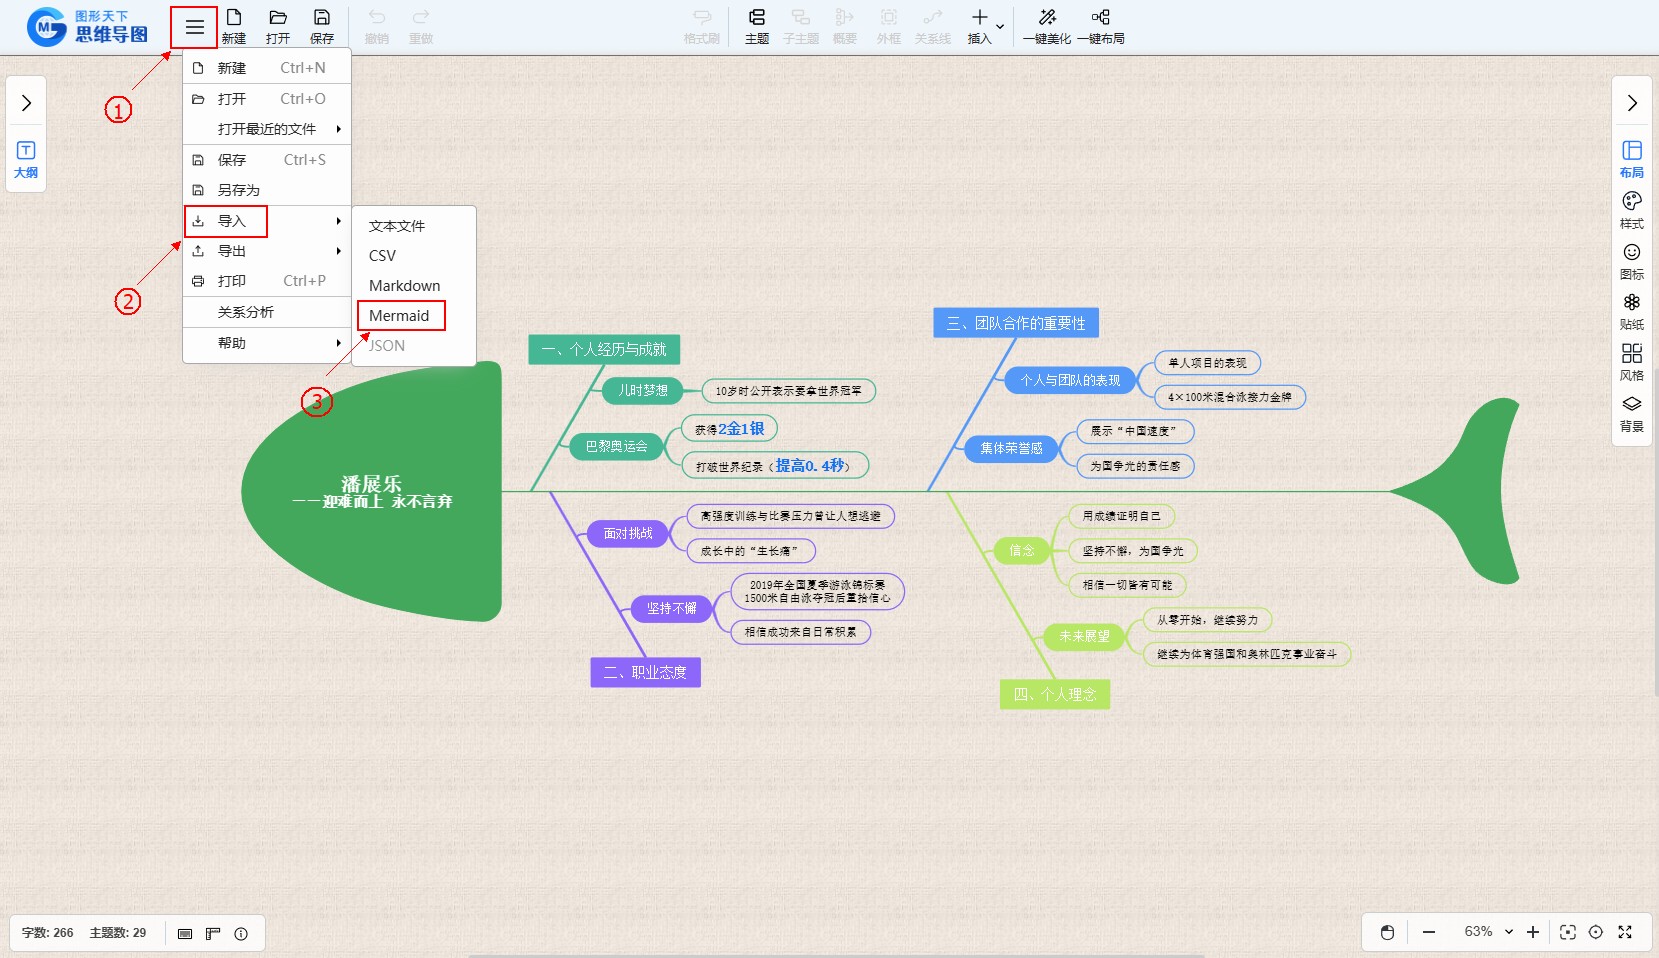Select the 巴黎奥运会 mind map node
The image size is (1659, 958).
(x=616, y=447)
